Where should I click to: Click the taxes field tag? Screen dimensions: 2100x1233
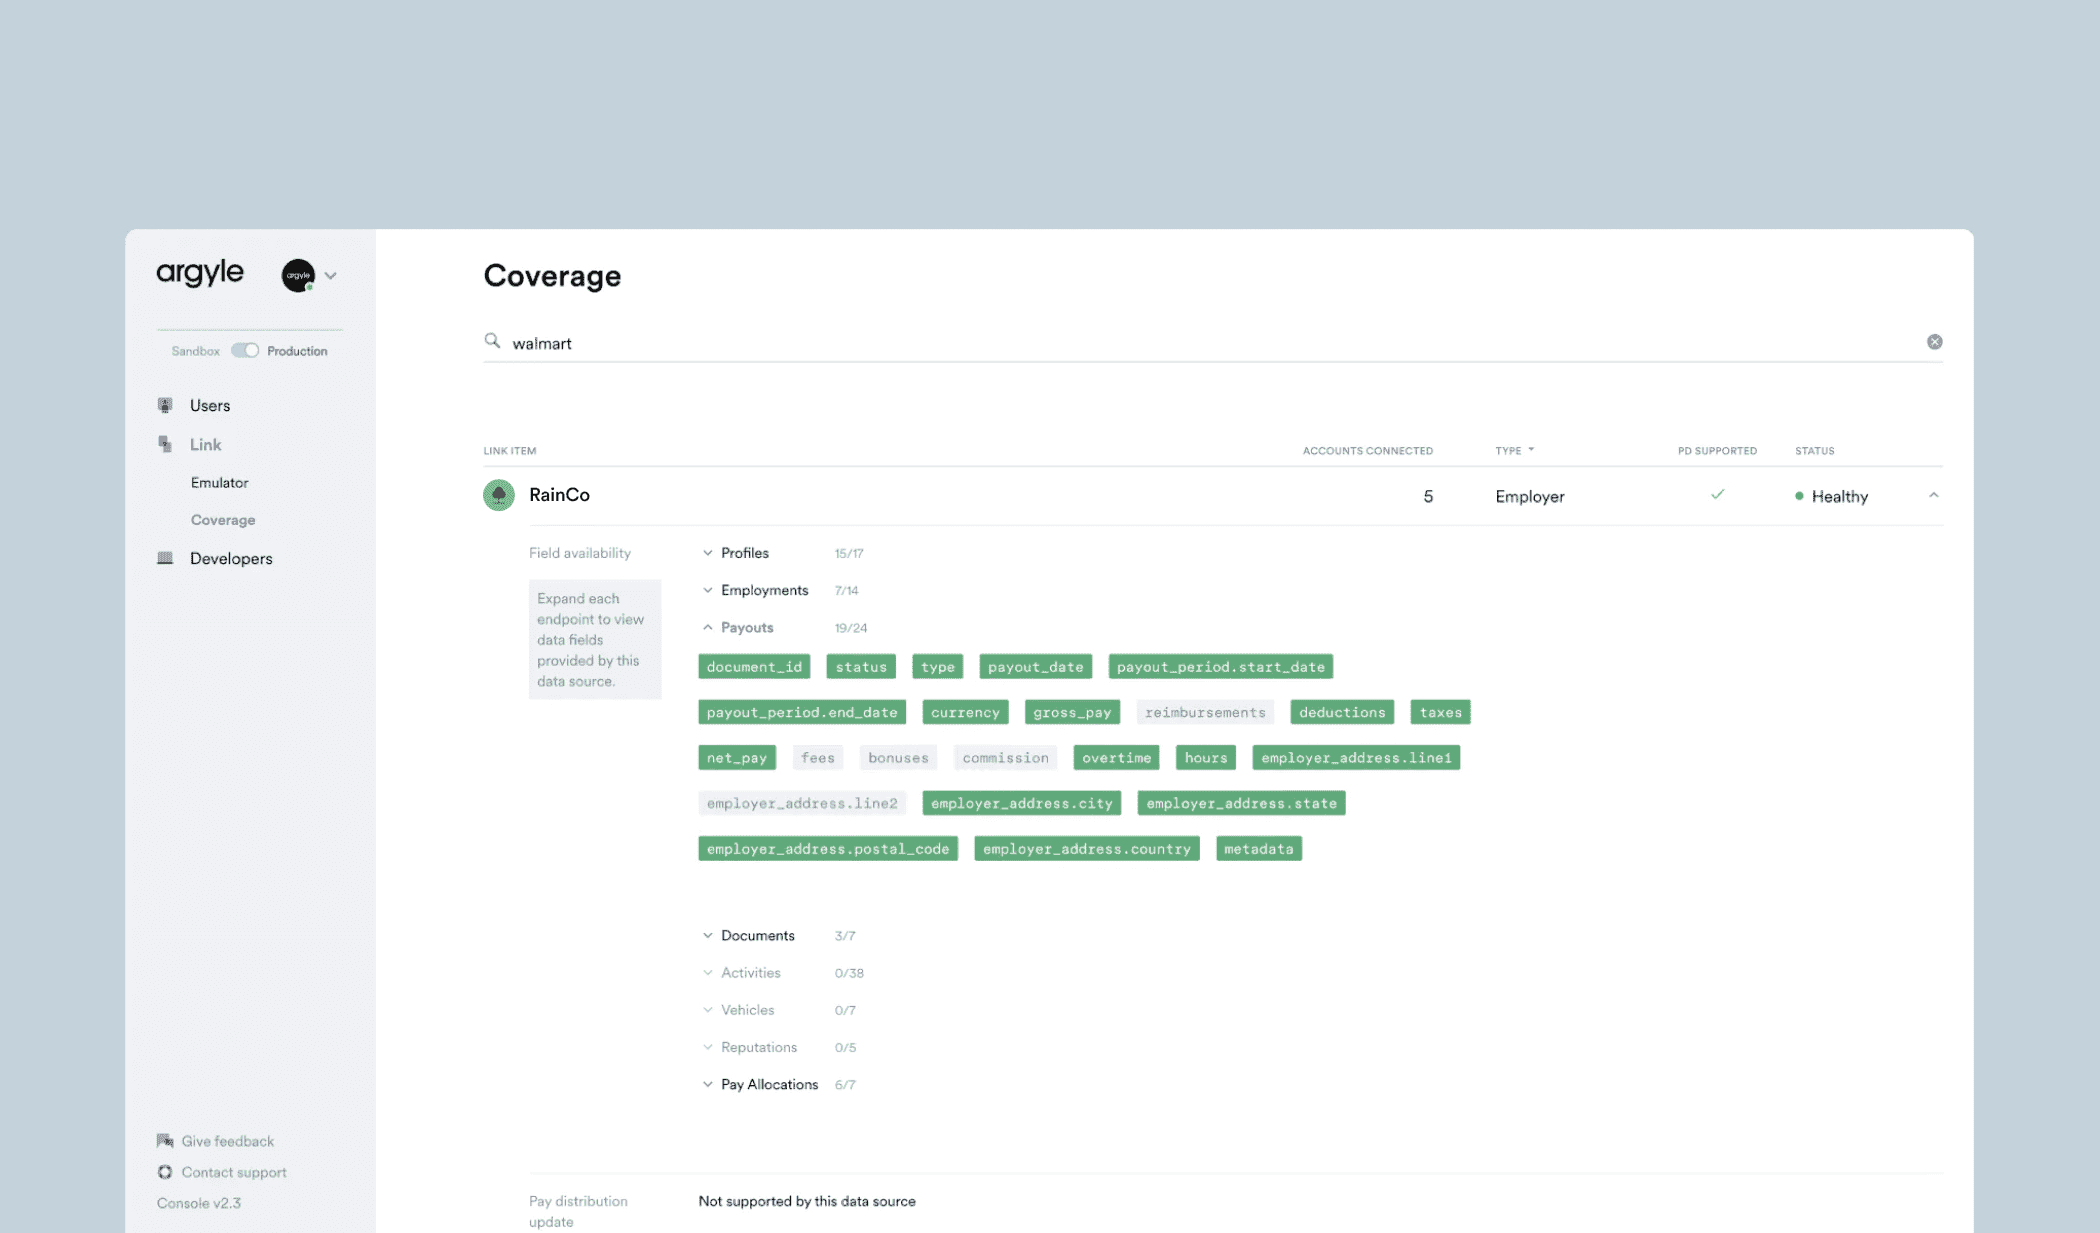(1441, 712)
